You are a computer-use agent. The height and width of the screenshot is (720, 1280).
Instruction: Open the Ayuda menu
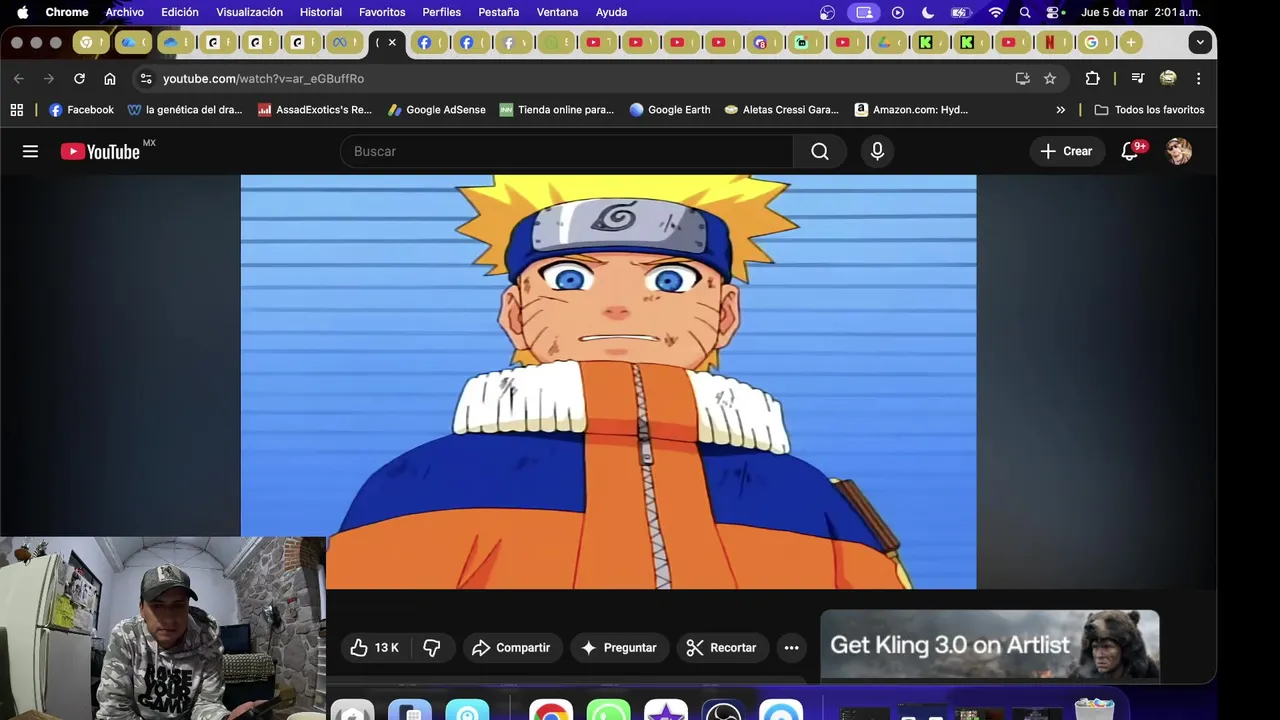point(612,12)
